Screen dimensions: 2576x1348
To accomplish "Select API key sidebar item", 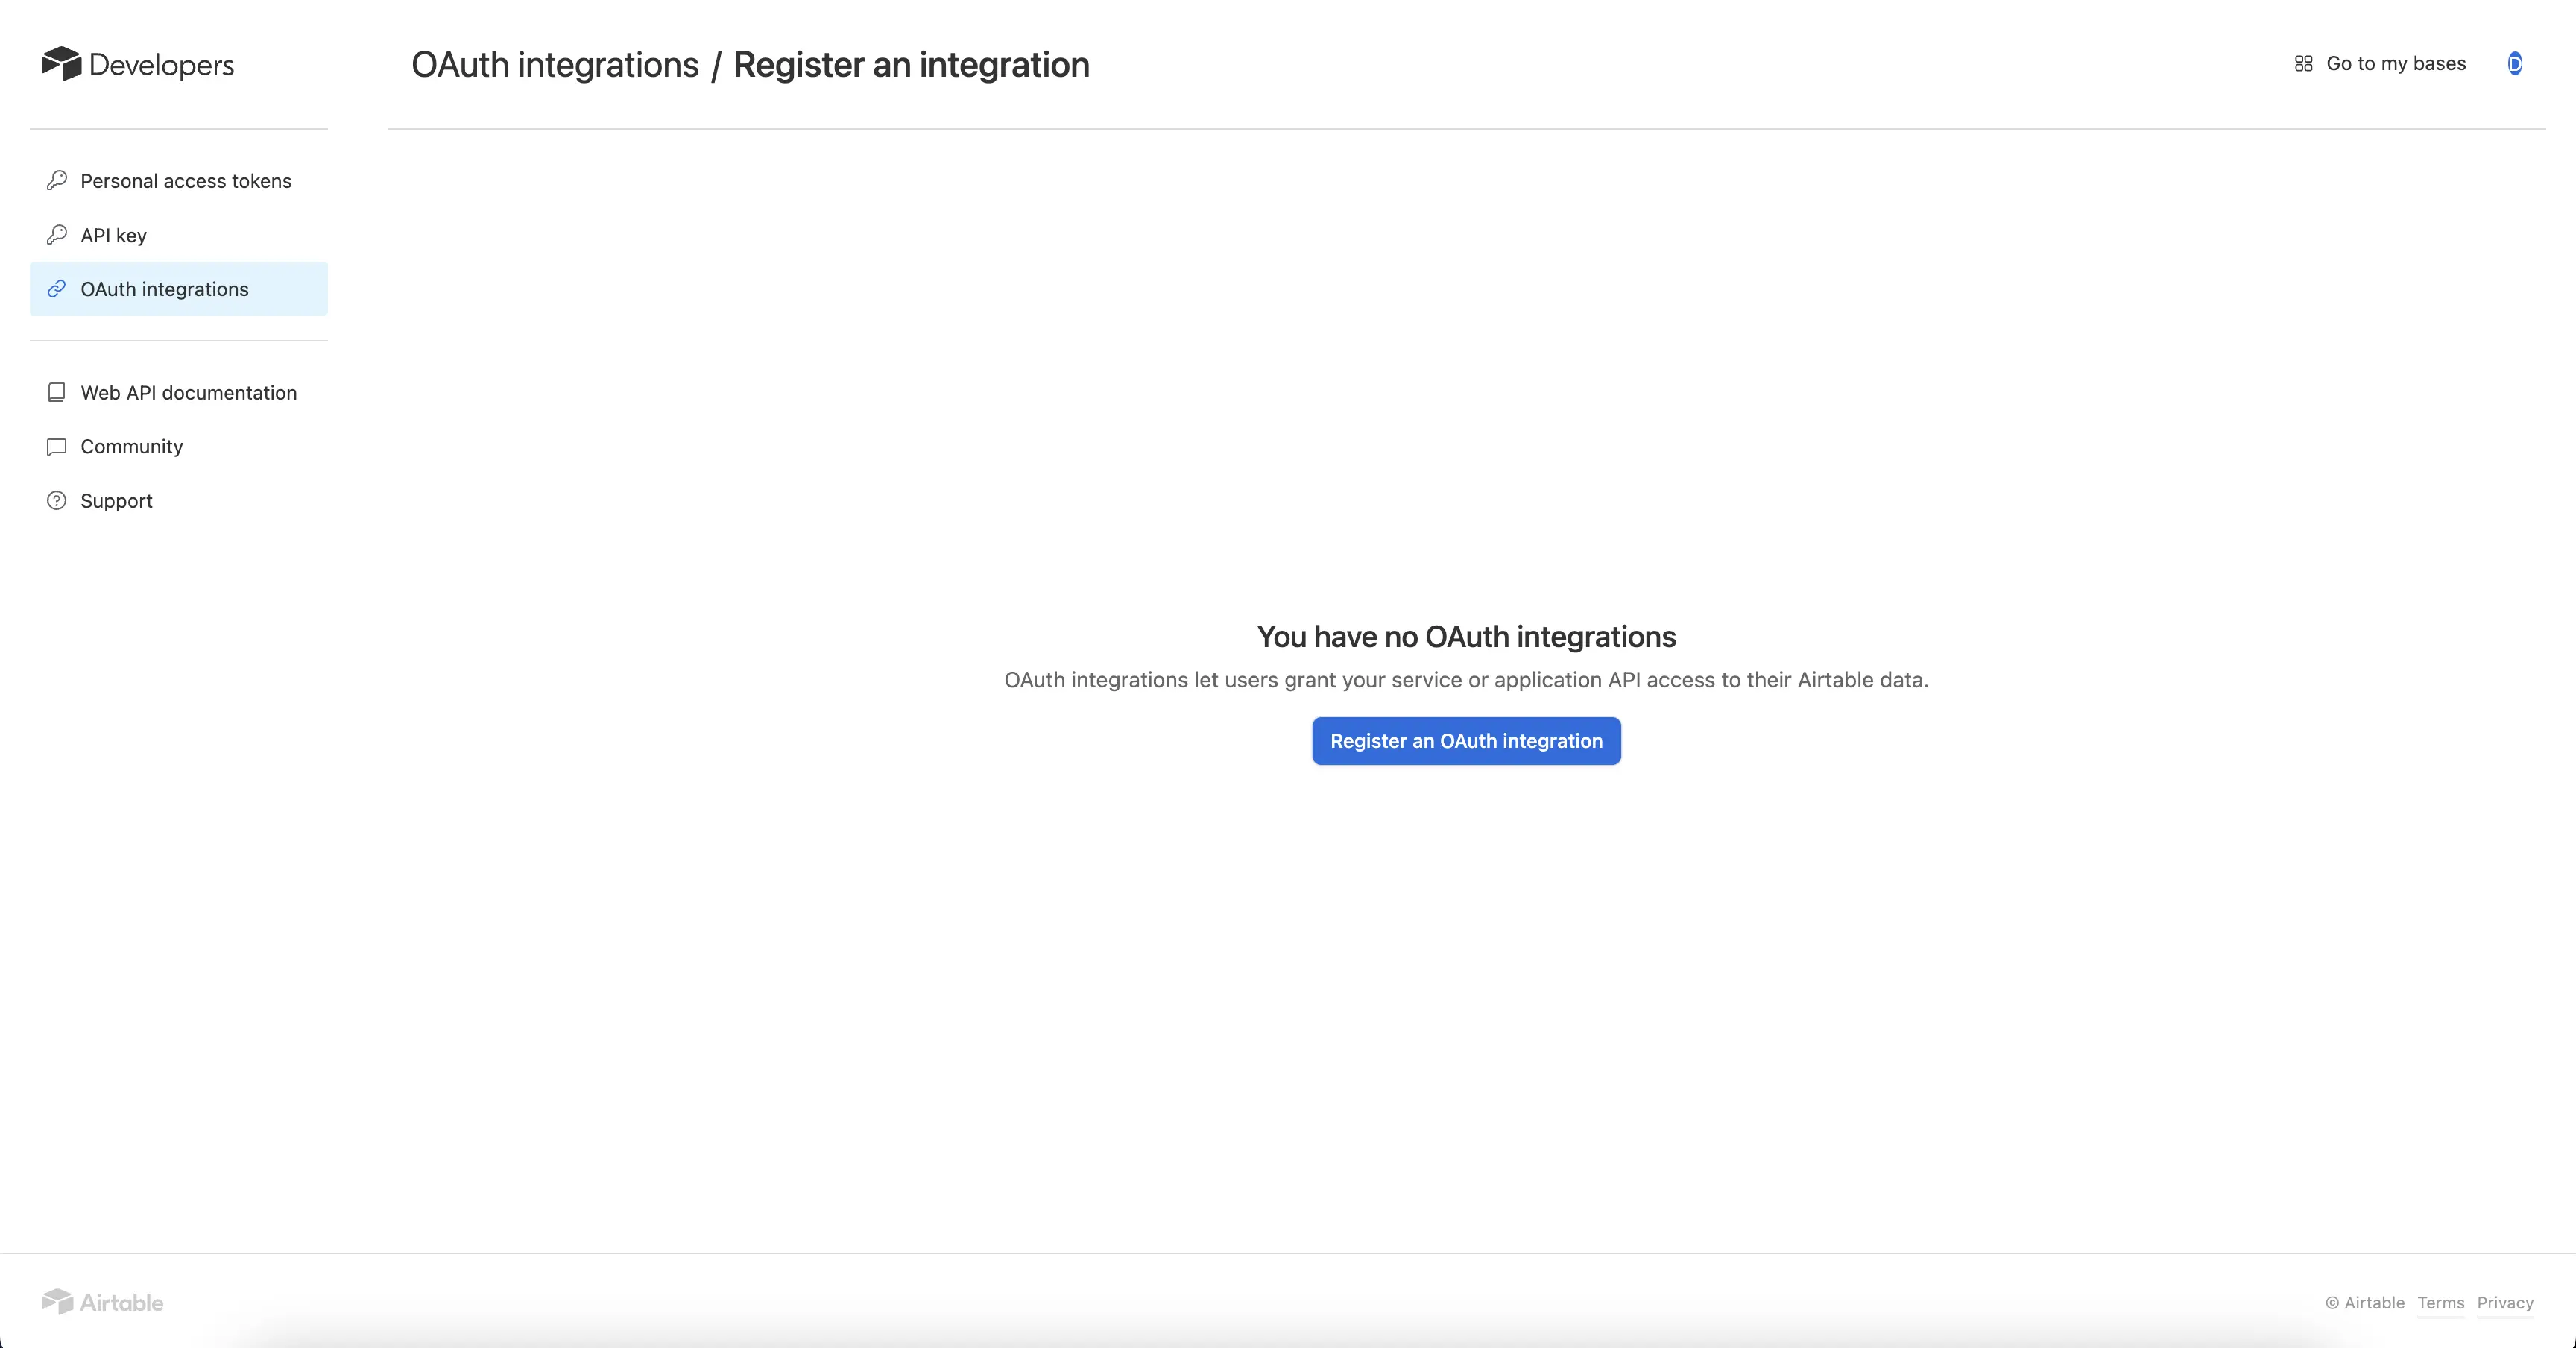I will coord(179,235).
